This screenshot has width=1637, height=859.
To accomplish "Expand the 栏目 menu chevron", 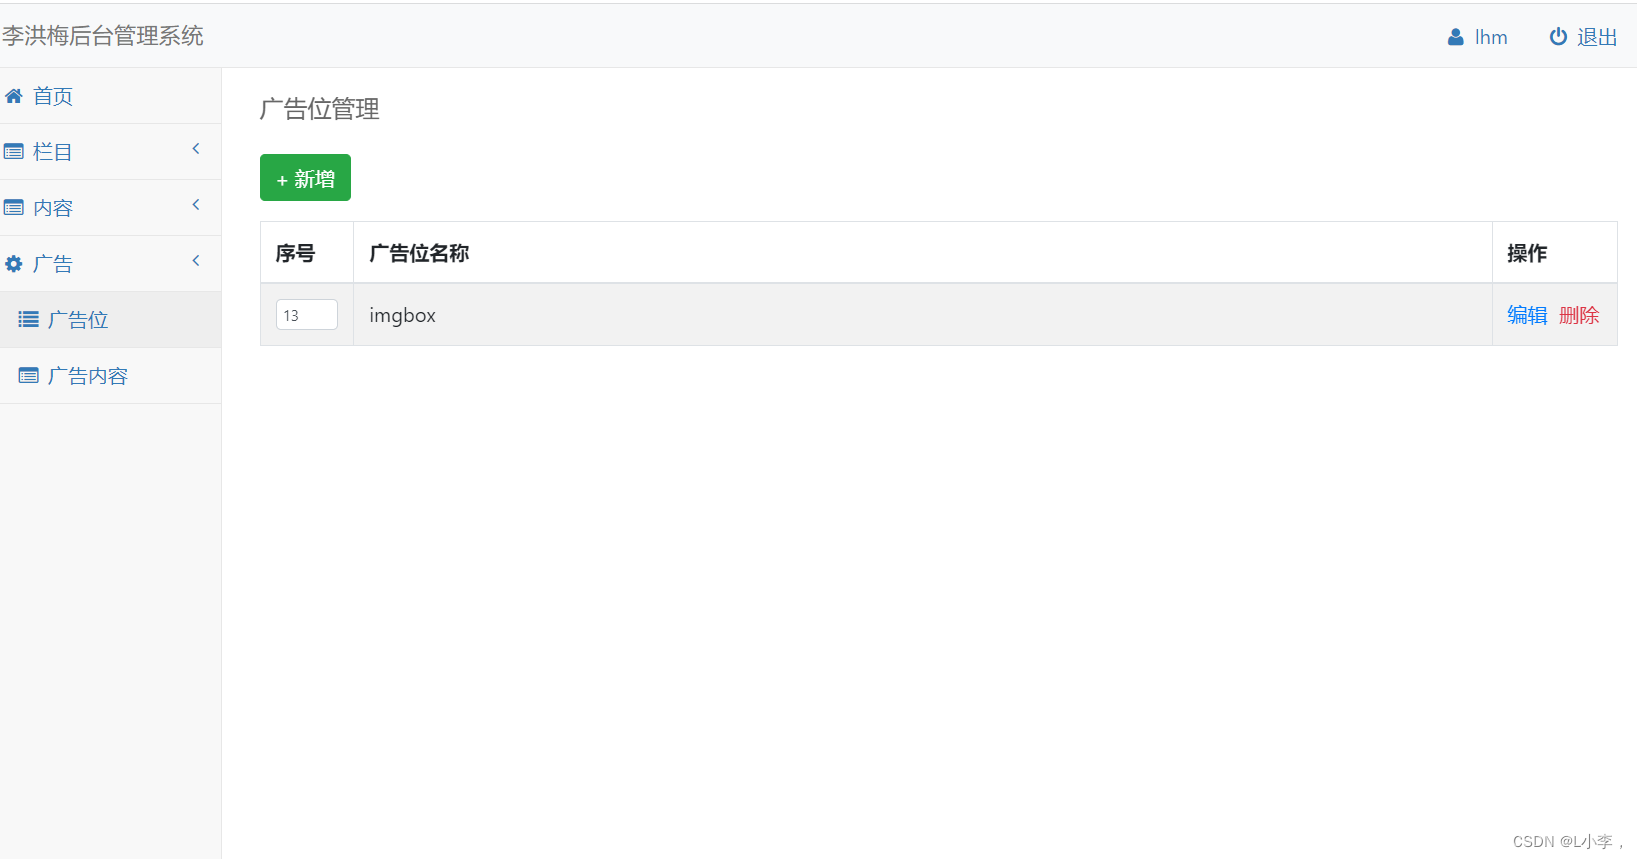I will [196, 148].
